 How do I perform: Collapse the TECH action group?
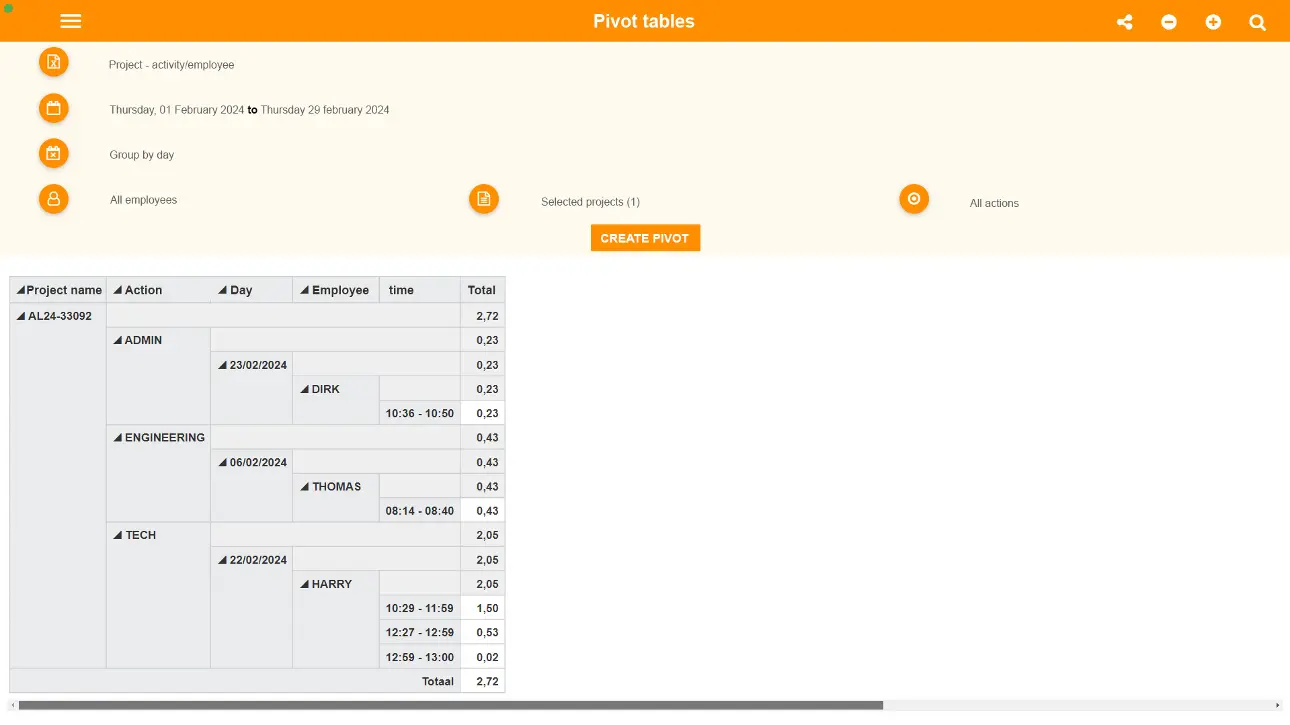click(118, 535)
